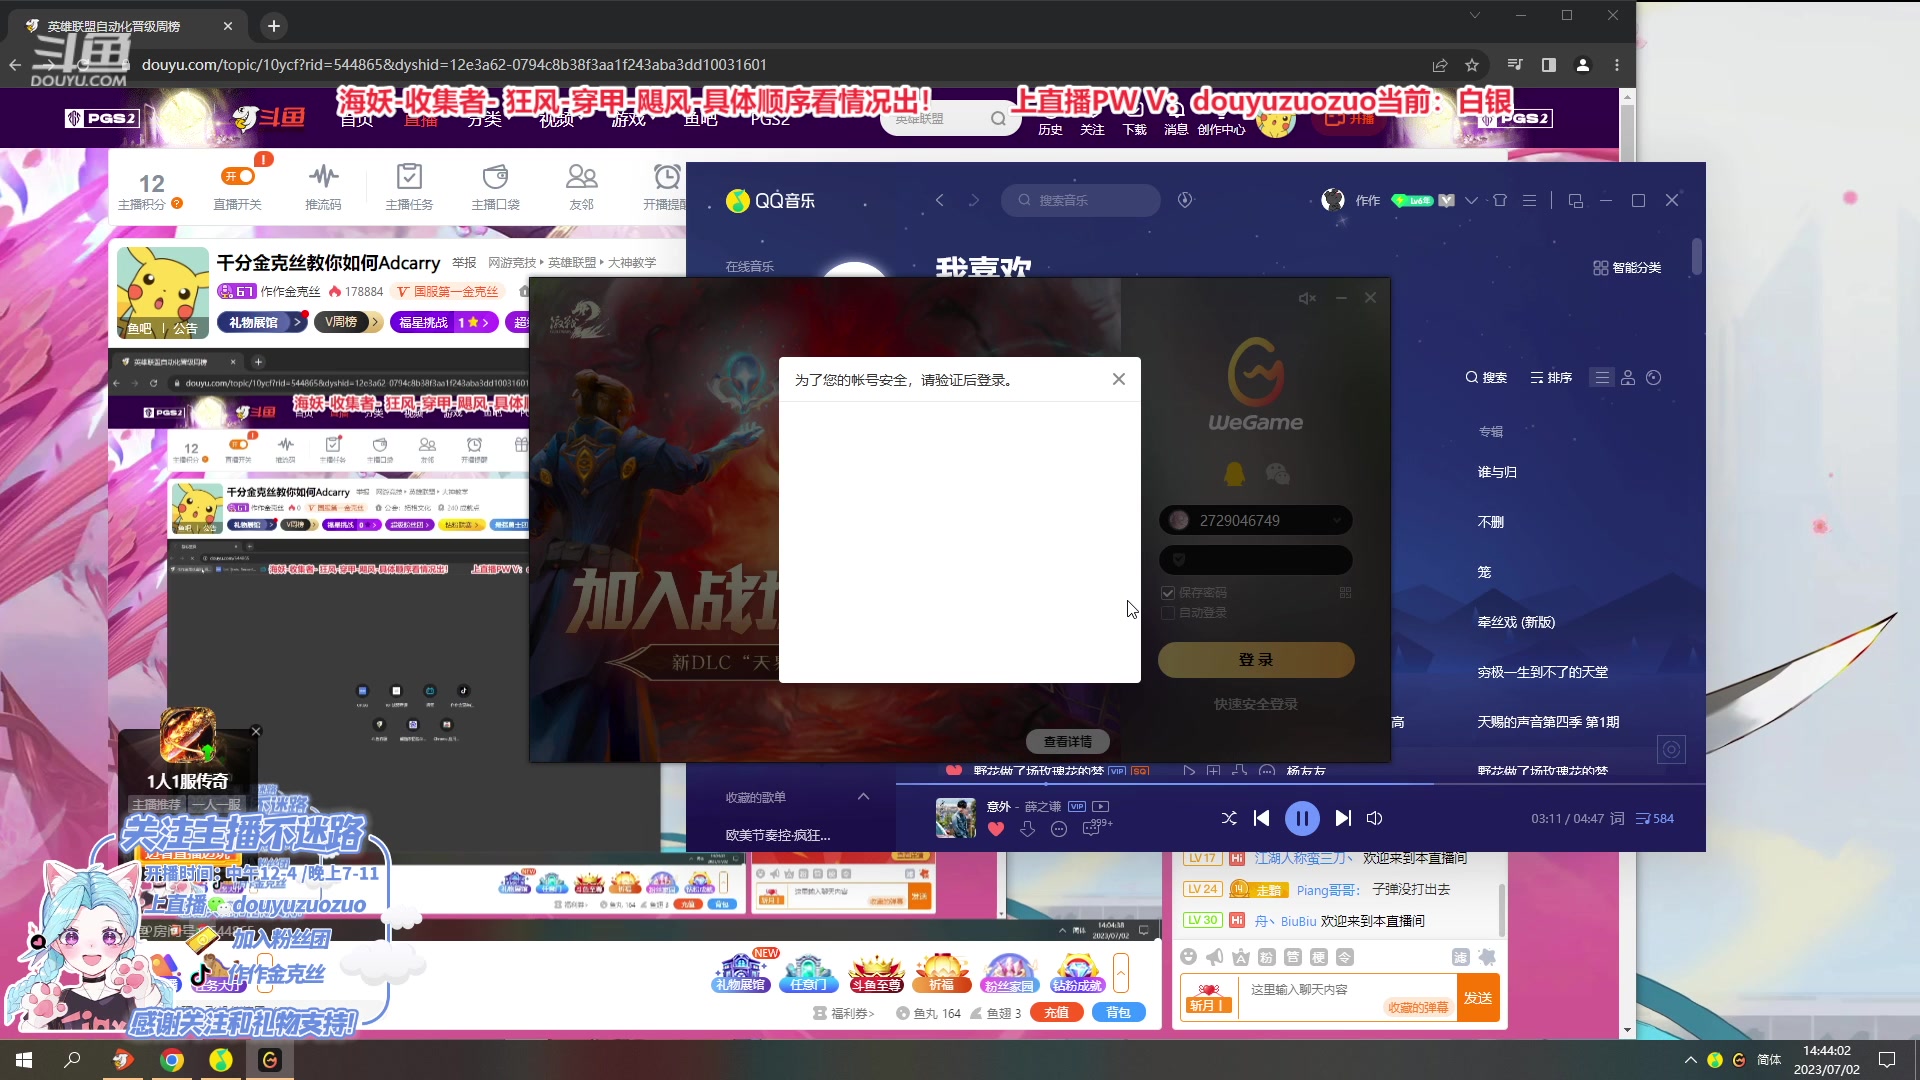Toggle shuffle play mode in QQ Music
Image resolution: width=1920 pixels, height=1080 pixels.
coord(1229,819)
